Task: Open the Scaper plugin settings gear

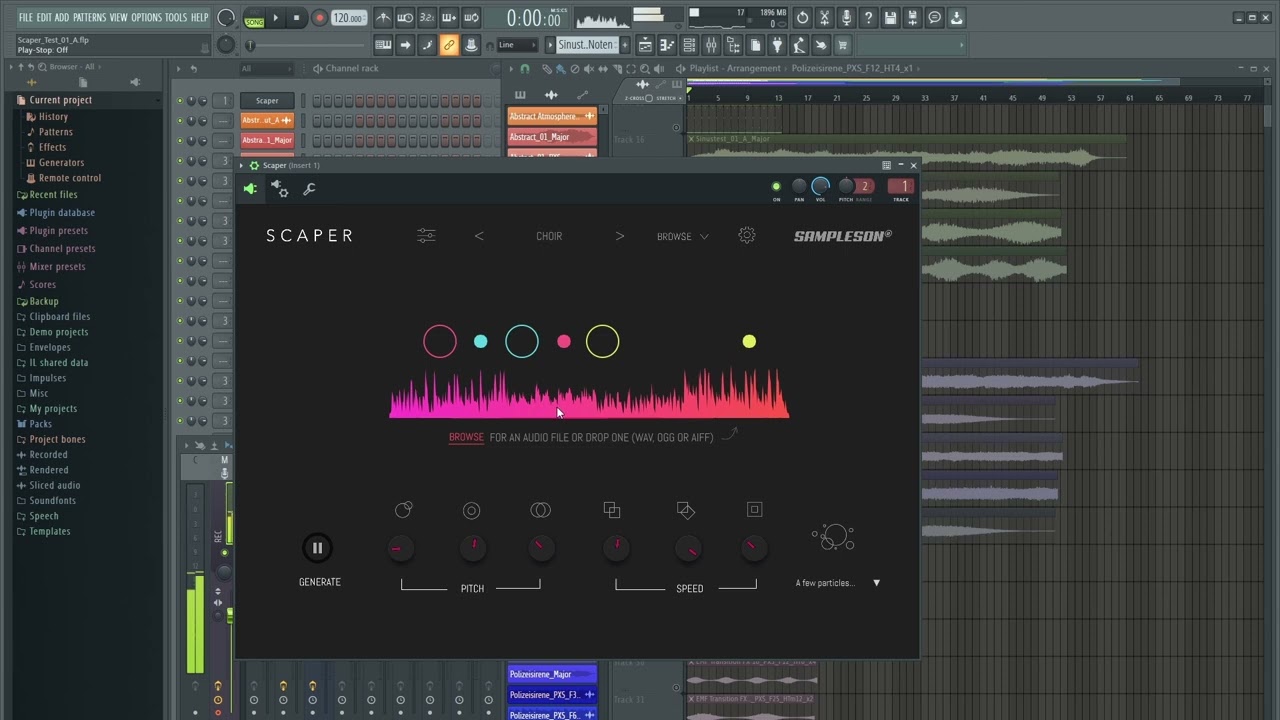Action: tap(747, 236)
